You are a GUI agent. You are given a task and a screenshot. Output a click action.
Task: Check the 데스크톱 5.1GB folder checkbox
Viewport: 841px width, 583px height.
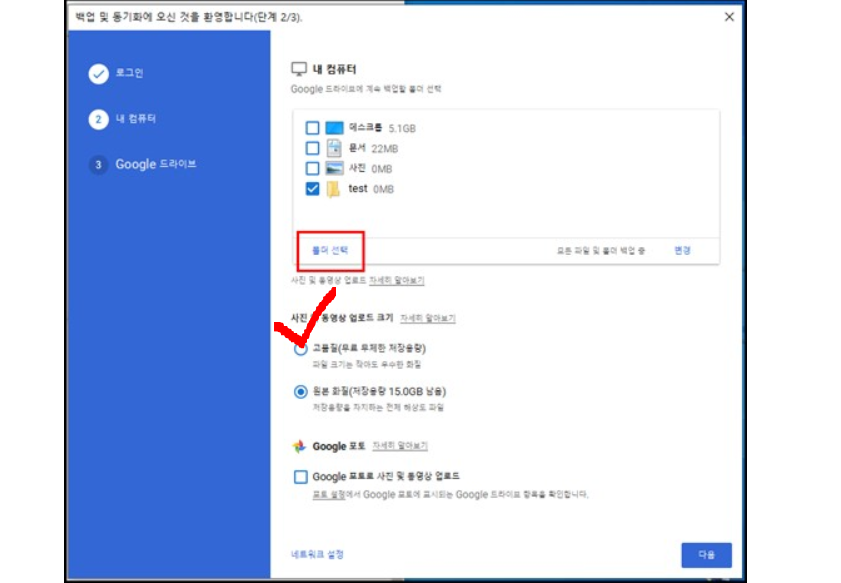click(x=312, y=128)
